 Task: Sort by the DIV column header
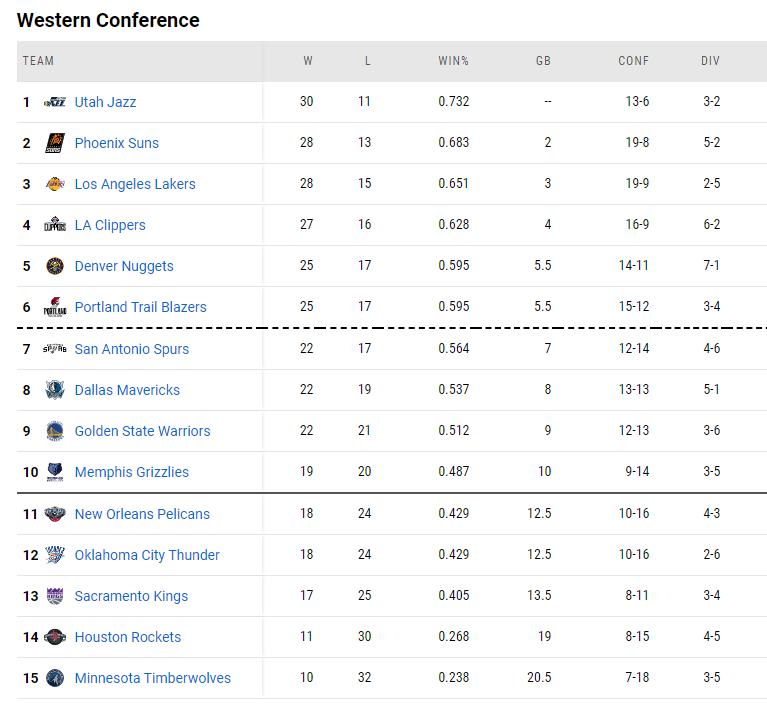[x=710, y=61]
